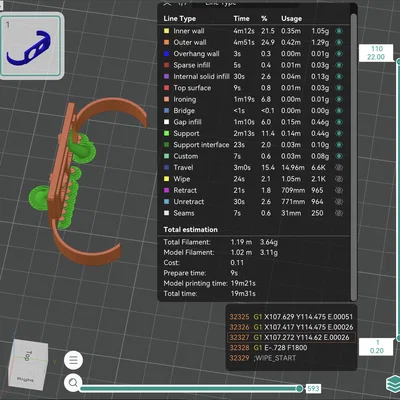
Task: Click the red Top surface color swatch
Action: (166, 88)
